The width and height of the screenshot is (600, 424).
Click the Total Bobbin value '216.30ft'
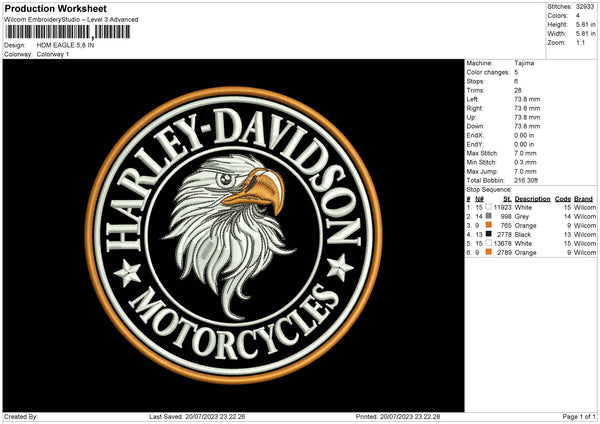(x=526, y=180)
